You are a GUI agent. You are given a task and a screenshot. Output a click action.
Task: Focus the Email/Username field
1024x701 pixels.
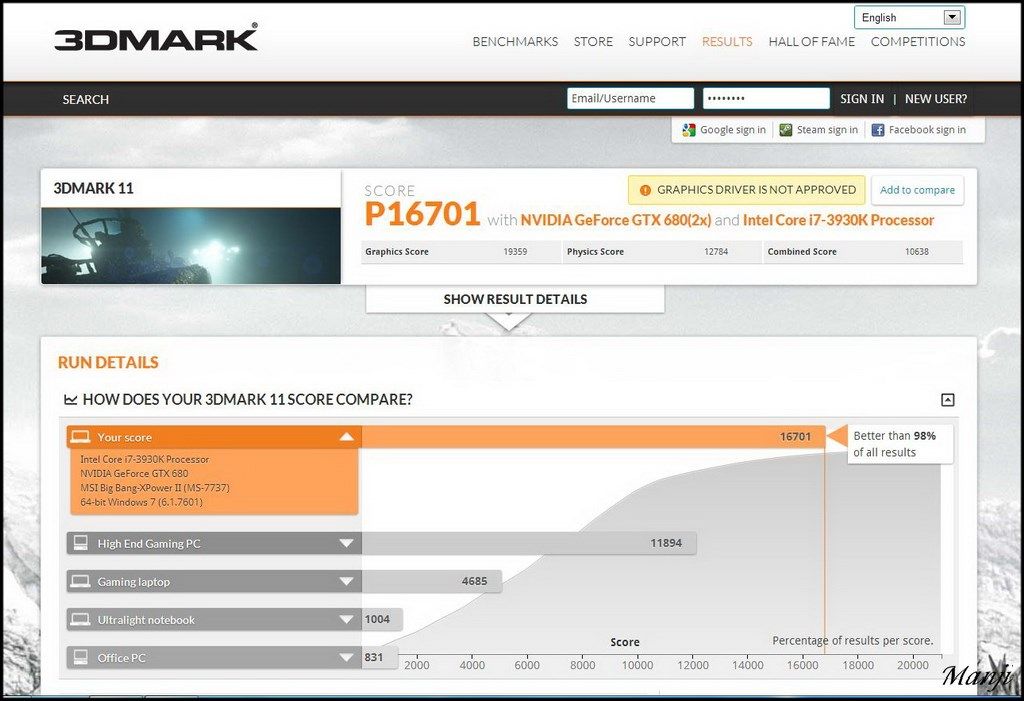pos(630,99)
